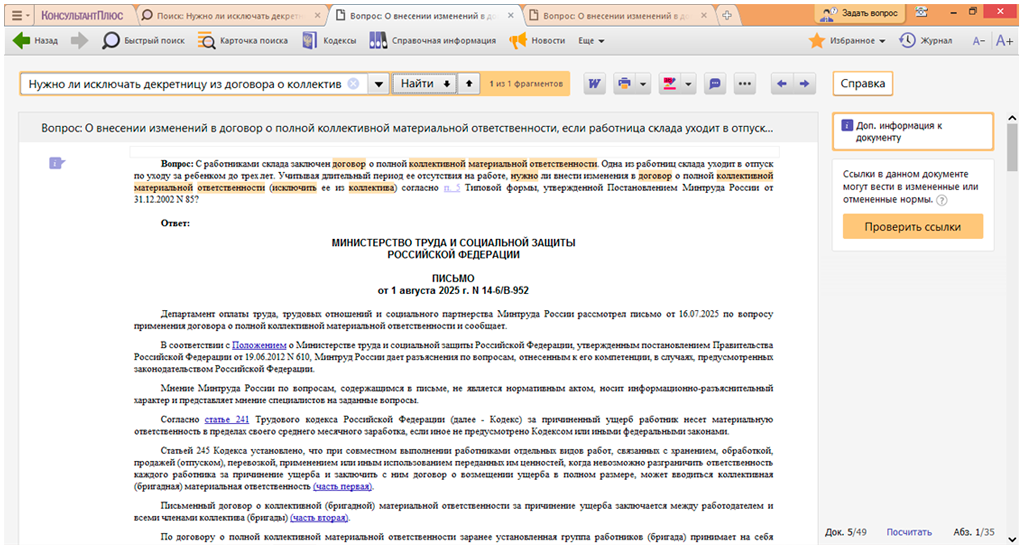Open a new tab
Image resolution: width=1024 pixels, height=549 pixels.
pos(727,15)
